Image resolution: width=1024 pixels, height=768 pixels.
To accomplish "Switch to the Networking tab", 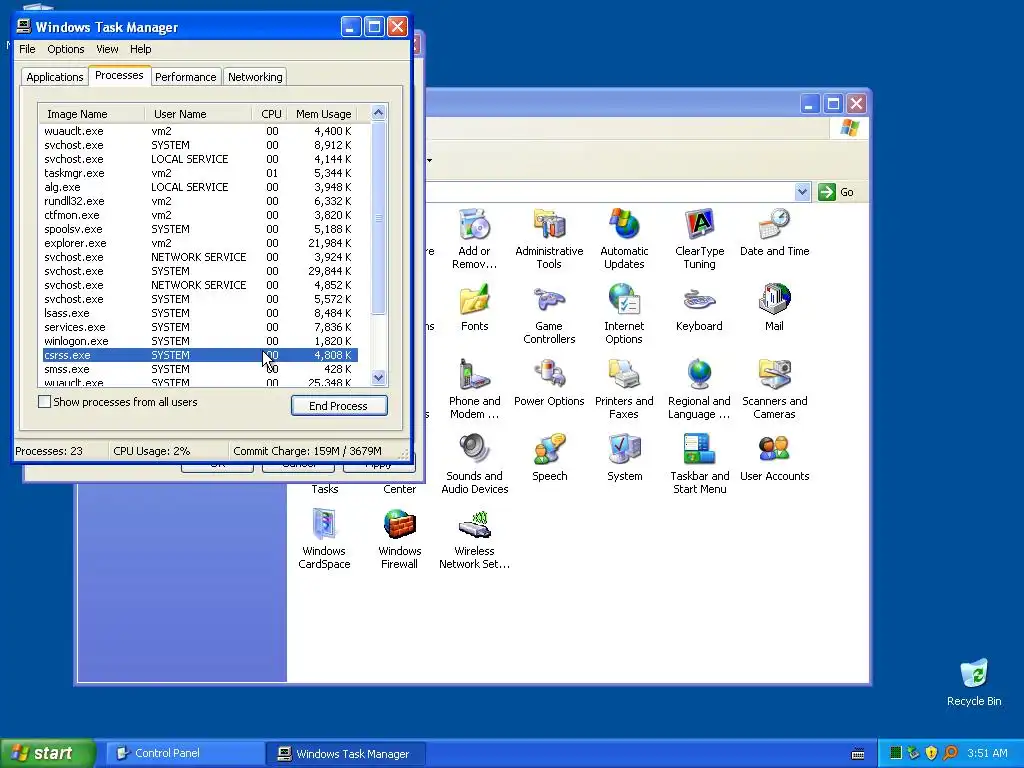I will 255,77.
